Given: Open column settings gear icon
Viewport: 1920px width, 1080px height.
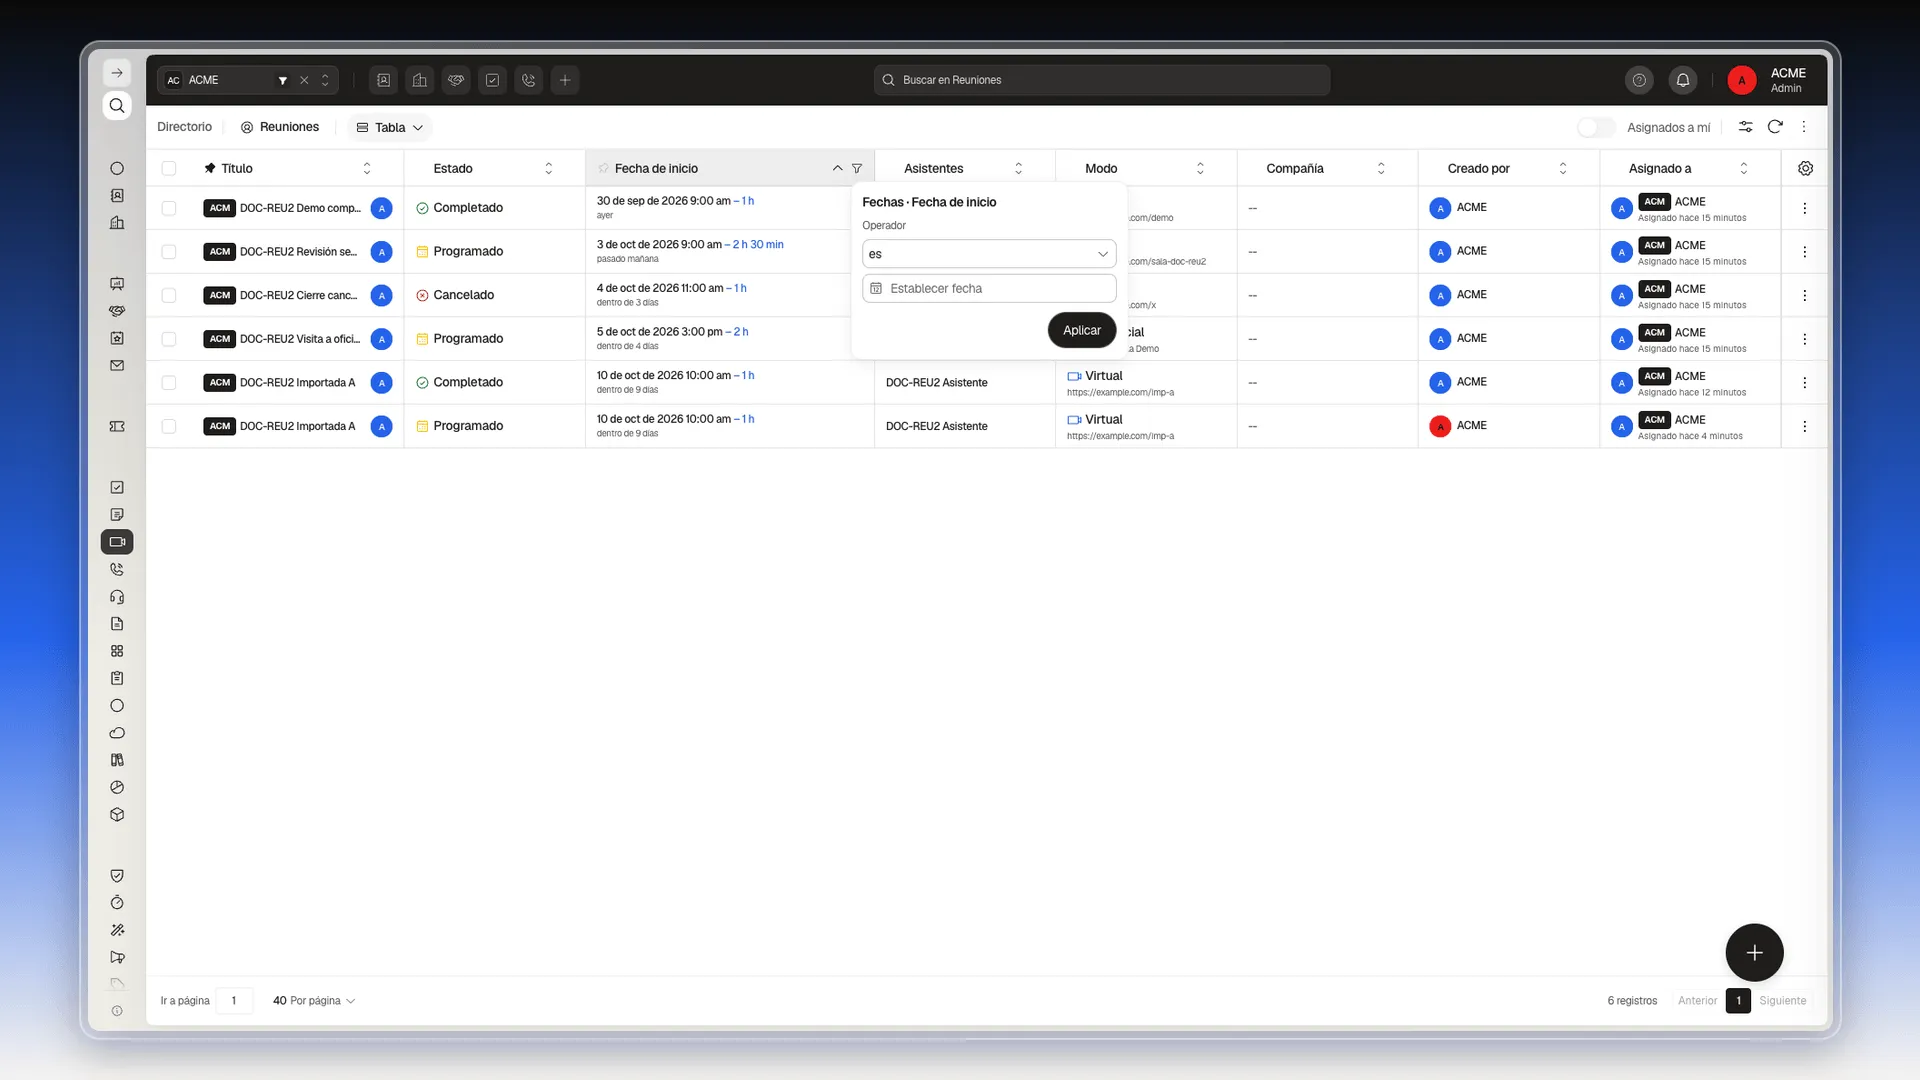Looking at the screenshot, I should coord(1805,168).
